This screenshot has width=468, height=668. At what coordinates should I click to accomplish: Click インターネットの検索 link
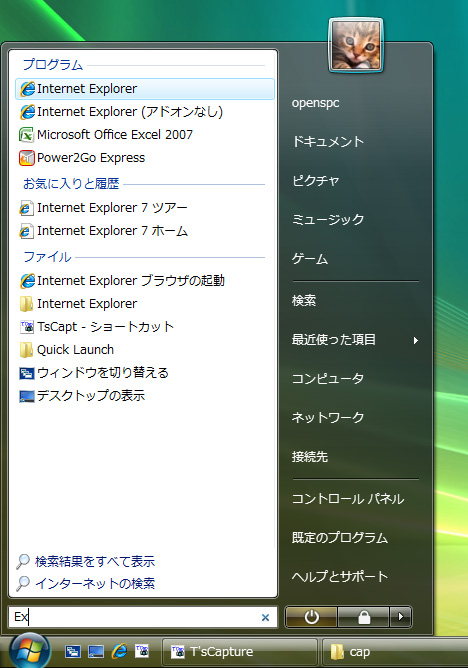click(95, 583)
